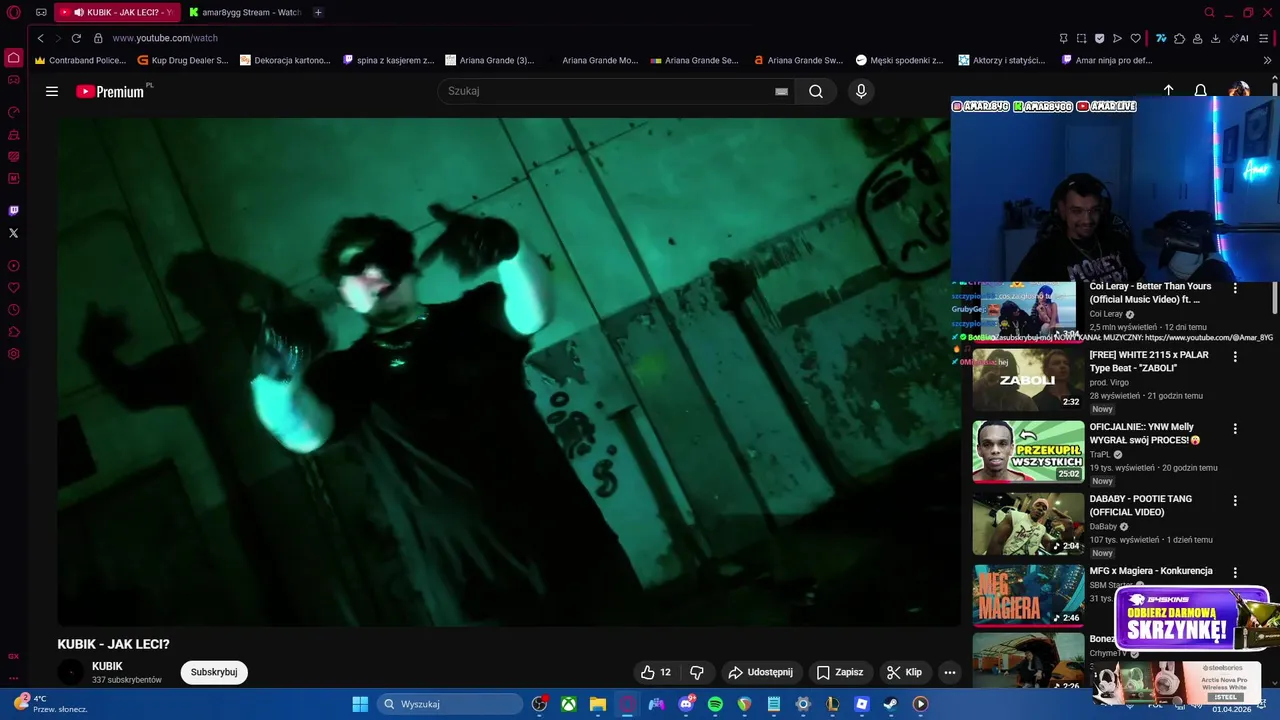1280x720 pixels.
Task: Click the YouTube search magnifier button
Action: pyautogui.click(x=816, y=91)
